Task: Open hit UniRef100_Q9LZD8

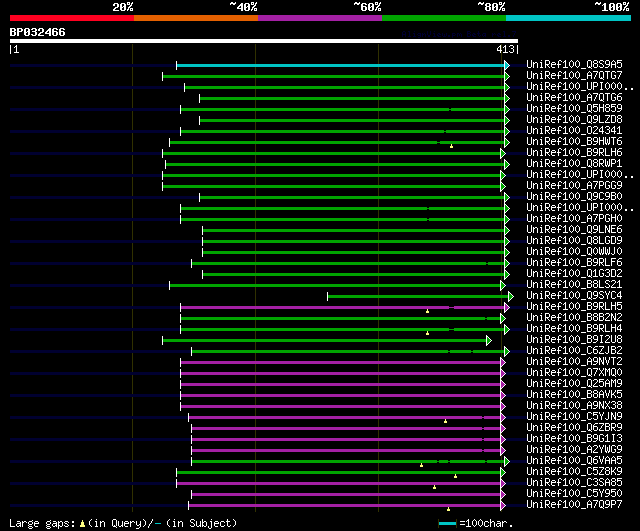Action: [x=574, y=120]
